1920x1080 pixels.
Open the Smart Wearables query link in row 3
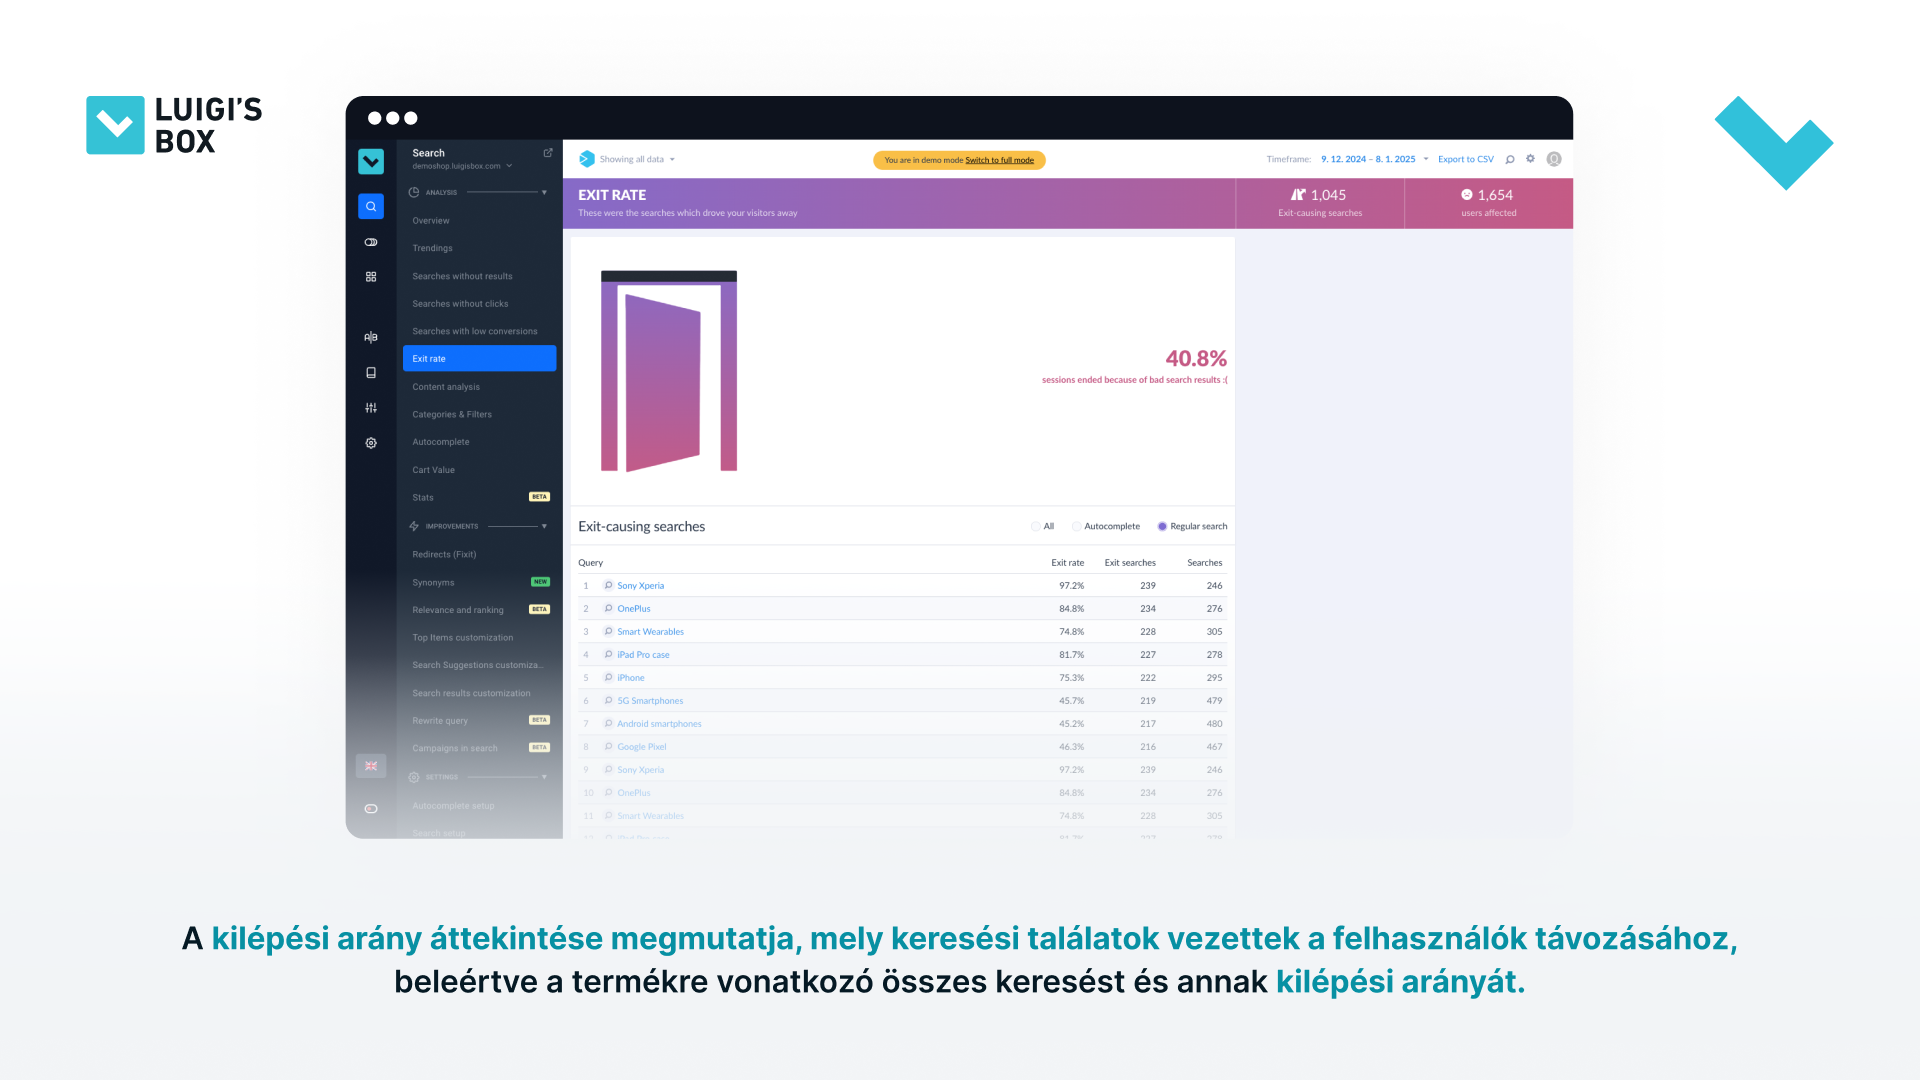coord(650,632)
